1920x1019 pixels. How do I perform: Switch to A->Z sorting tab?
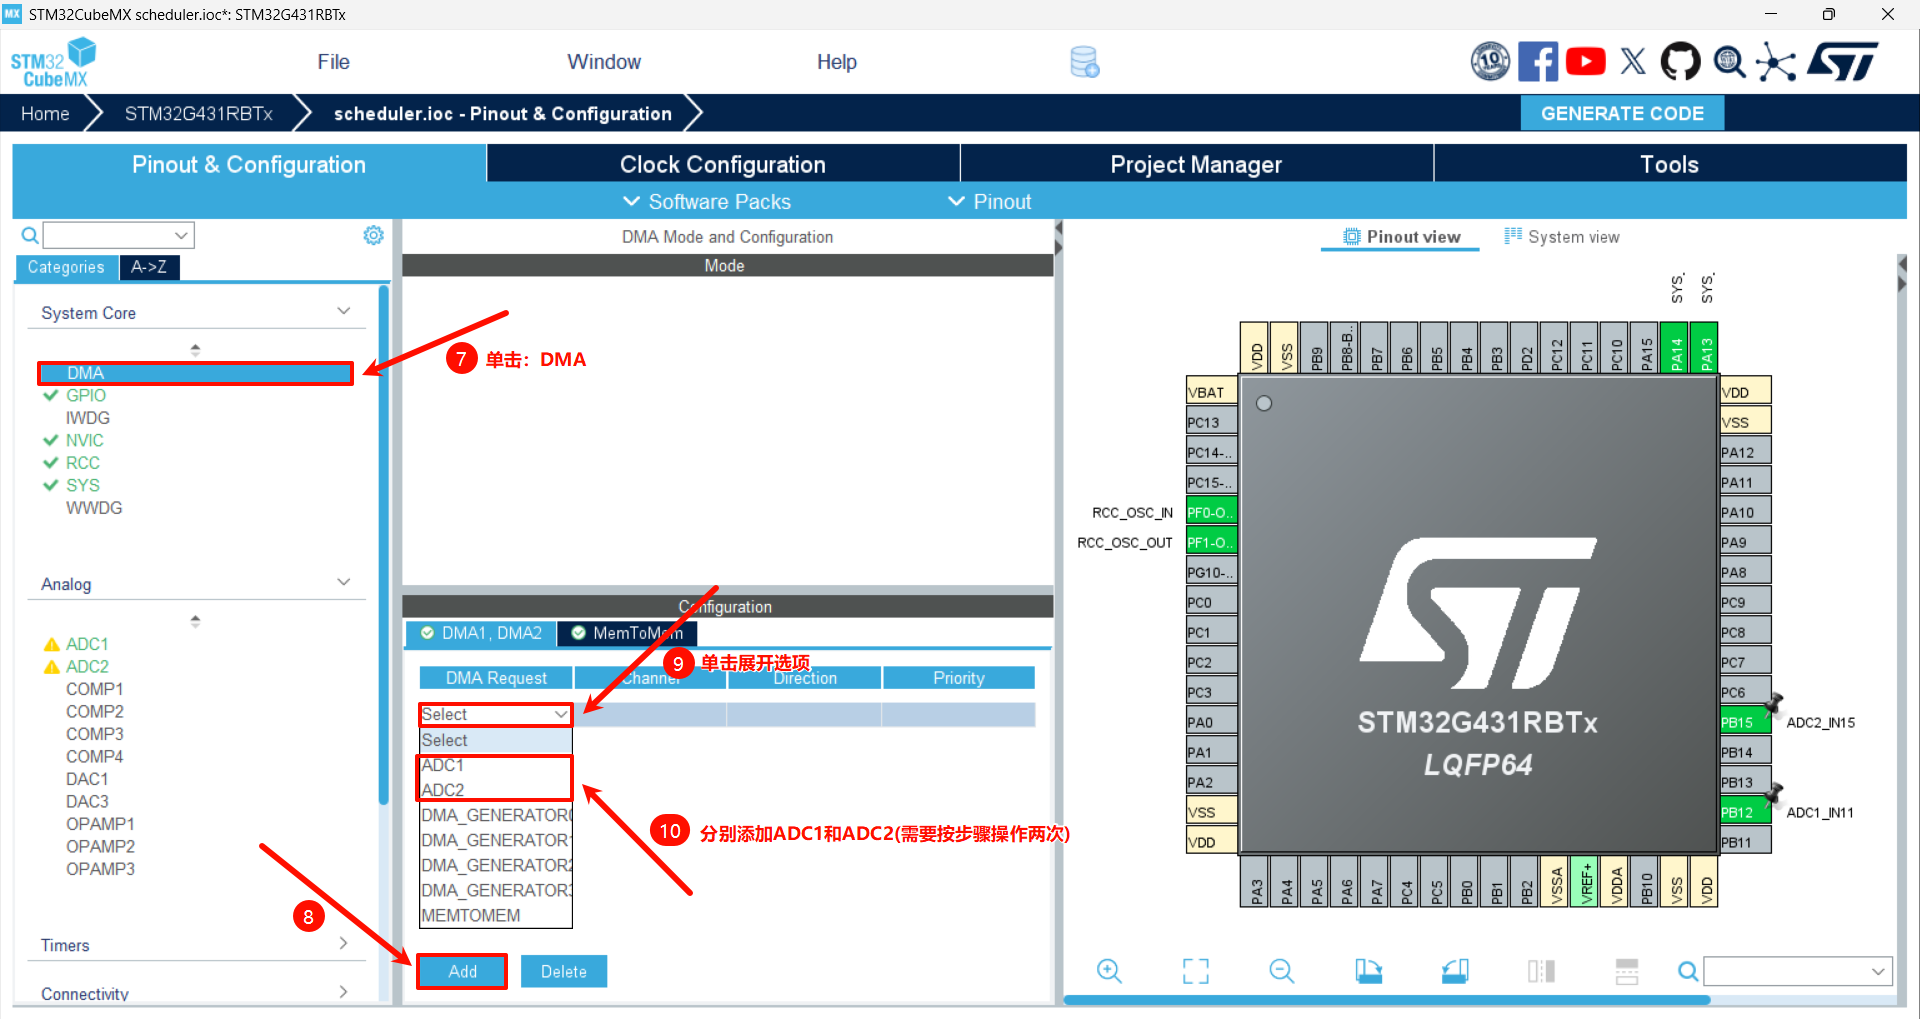tap(149, 267)
